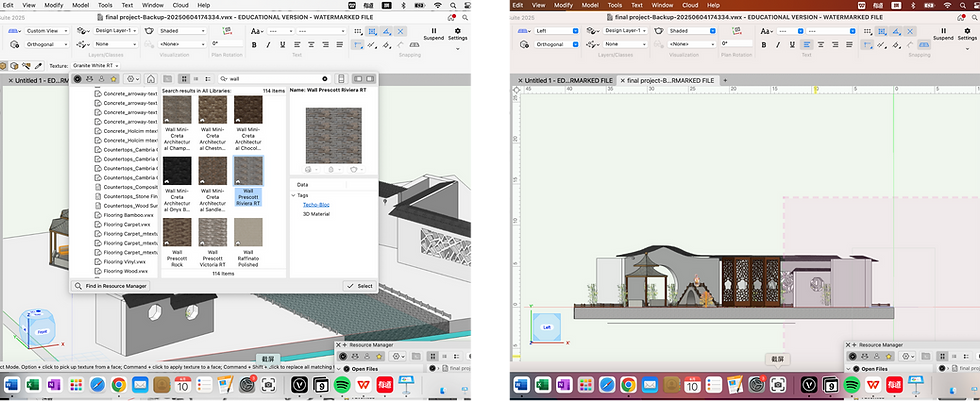Open Design Layer-1 dropdown in Left view window
Viewport: 980px width, 401px height.
tap(625, 31)
